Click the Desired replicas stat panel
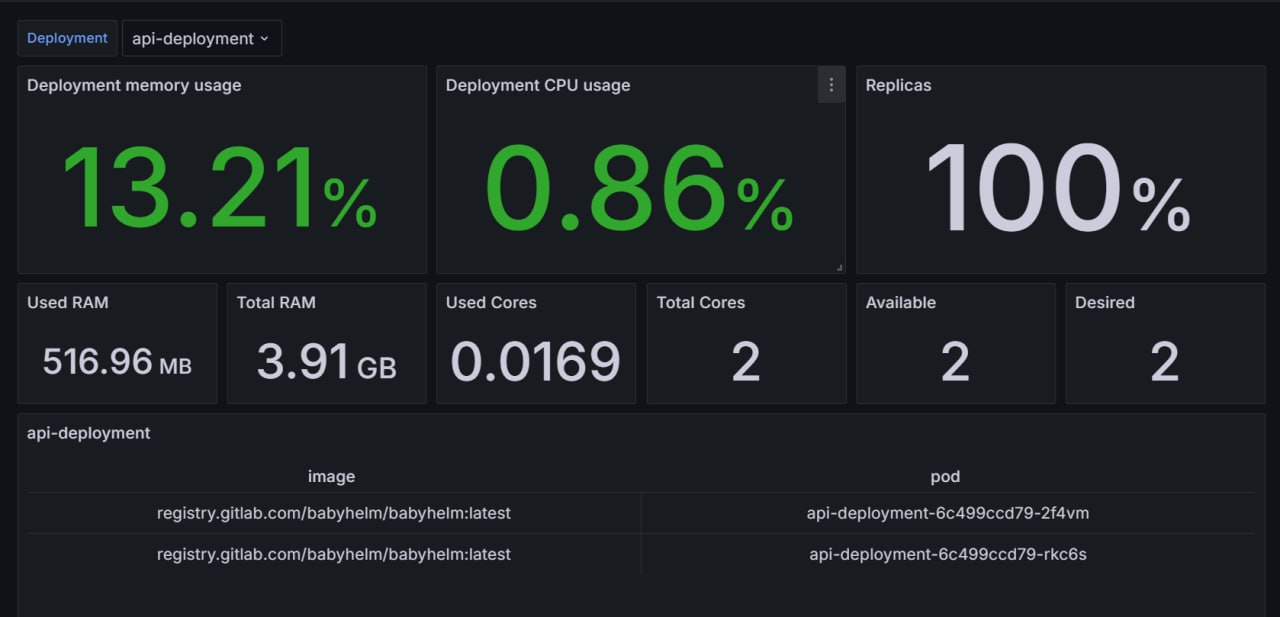Viewport: 1280px width, 617px height. (1165, 343)
